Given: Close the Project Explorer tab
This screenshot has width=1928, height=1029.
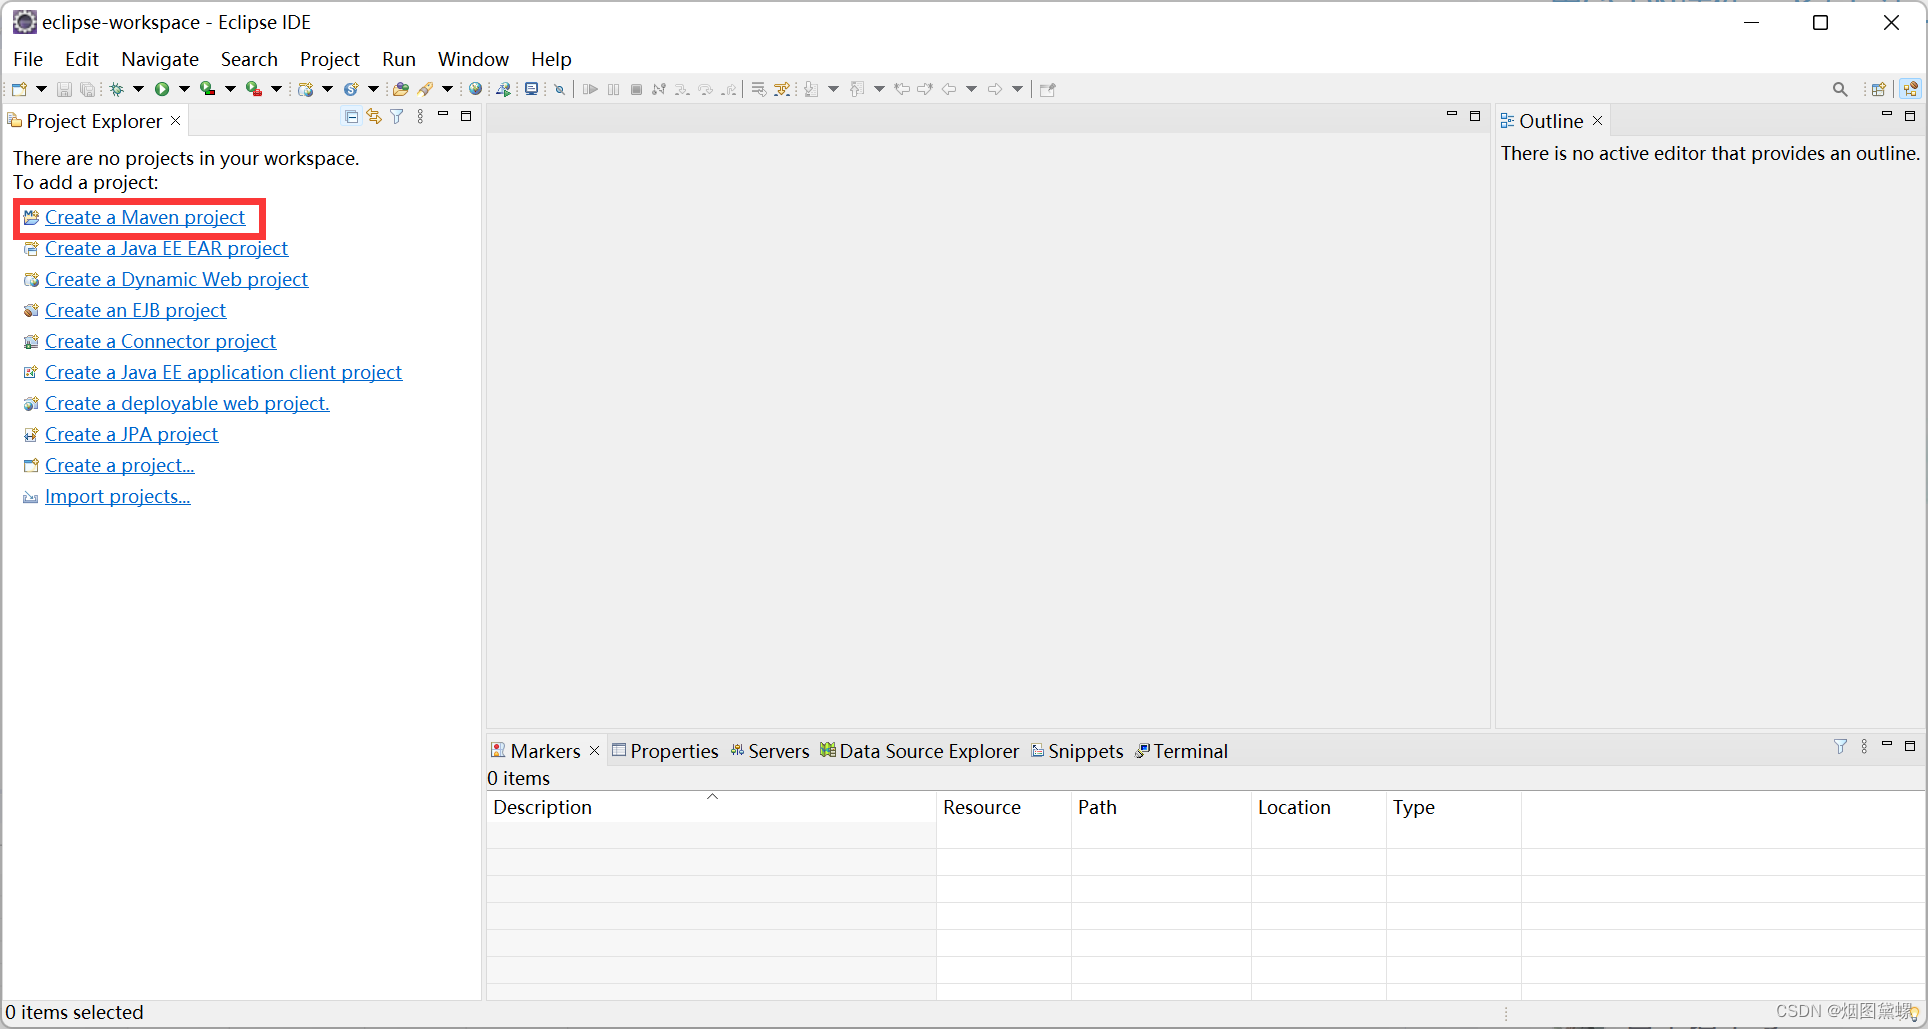Looking at the screenshot, I should point(175,121).
